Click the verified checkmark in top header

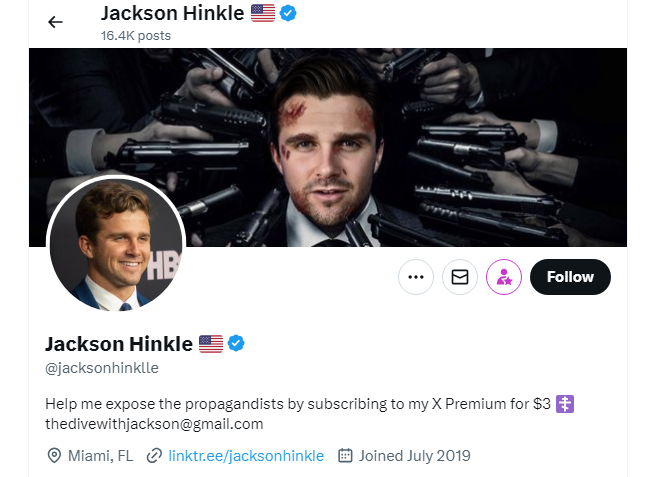[288, 13]
